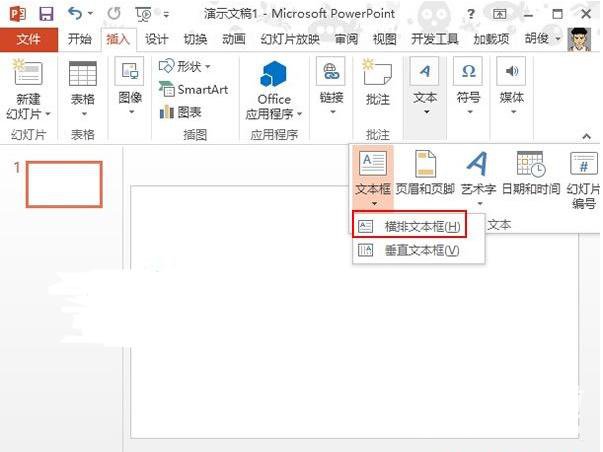This screenshot has width=603, height=452.
Task: Click the redo/repeat icon in quick access toolbar
Action: [x=114, y=14]
